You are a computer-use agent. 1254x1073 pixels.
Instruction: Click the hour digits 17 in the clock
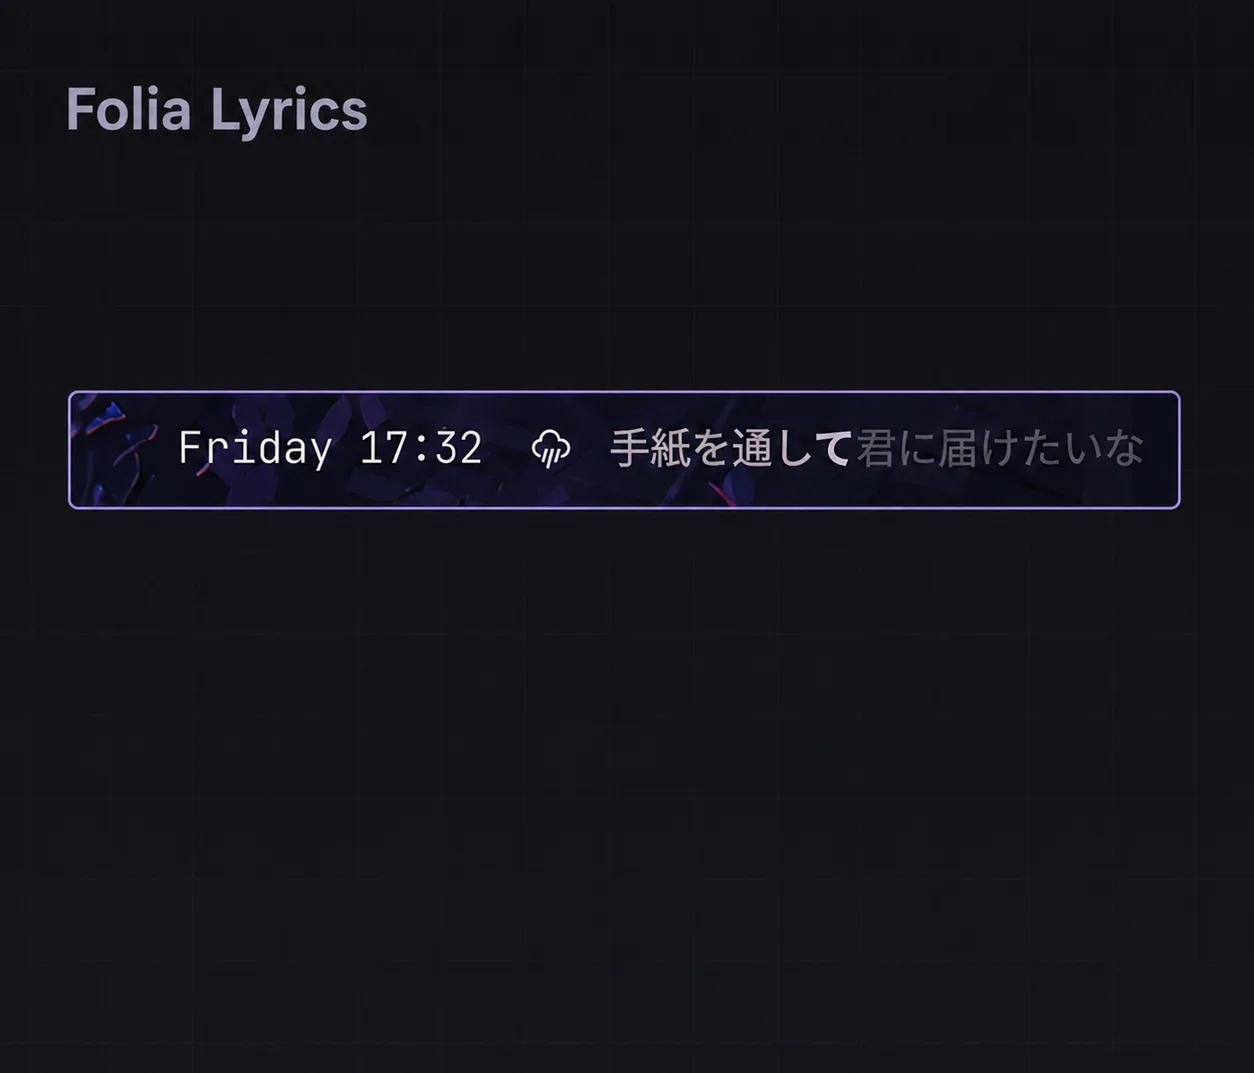pos(384,448)
